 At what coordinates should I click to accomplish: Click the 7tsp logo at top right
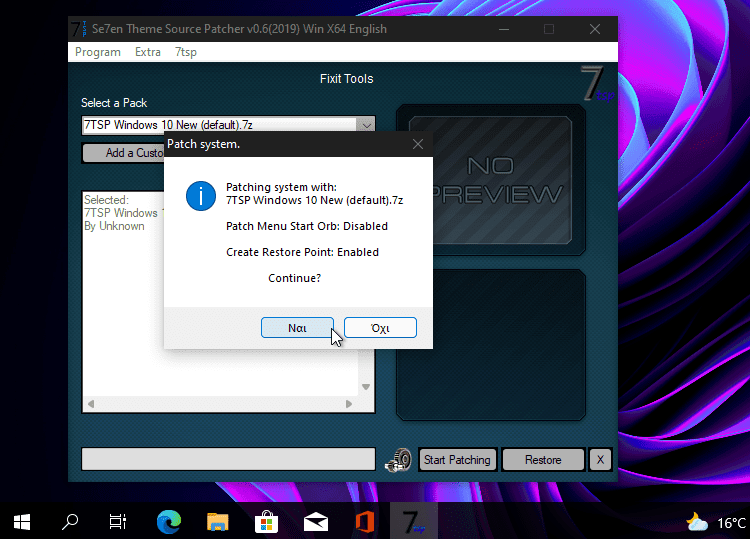[597, 83]
